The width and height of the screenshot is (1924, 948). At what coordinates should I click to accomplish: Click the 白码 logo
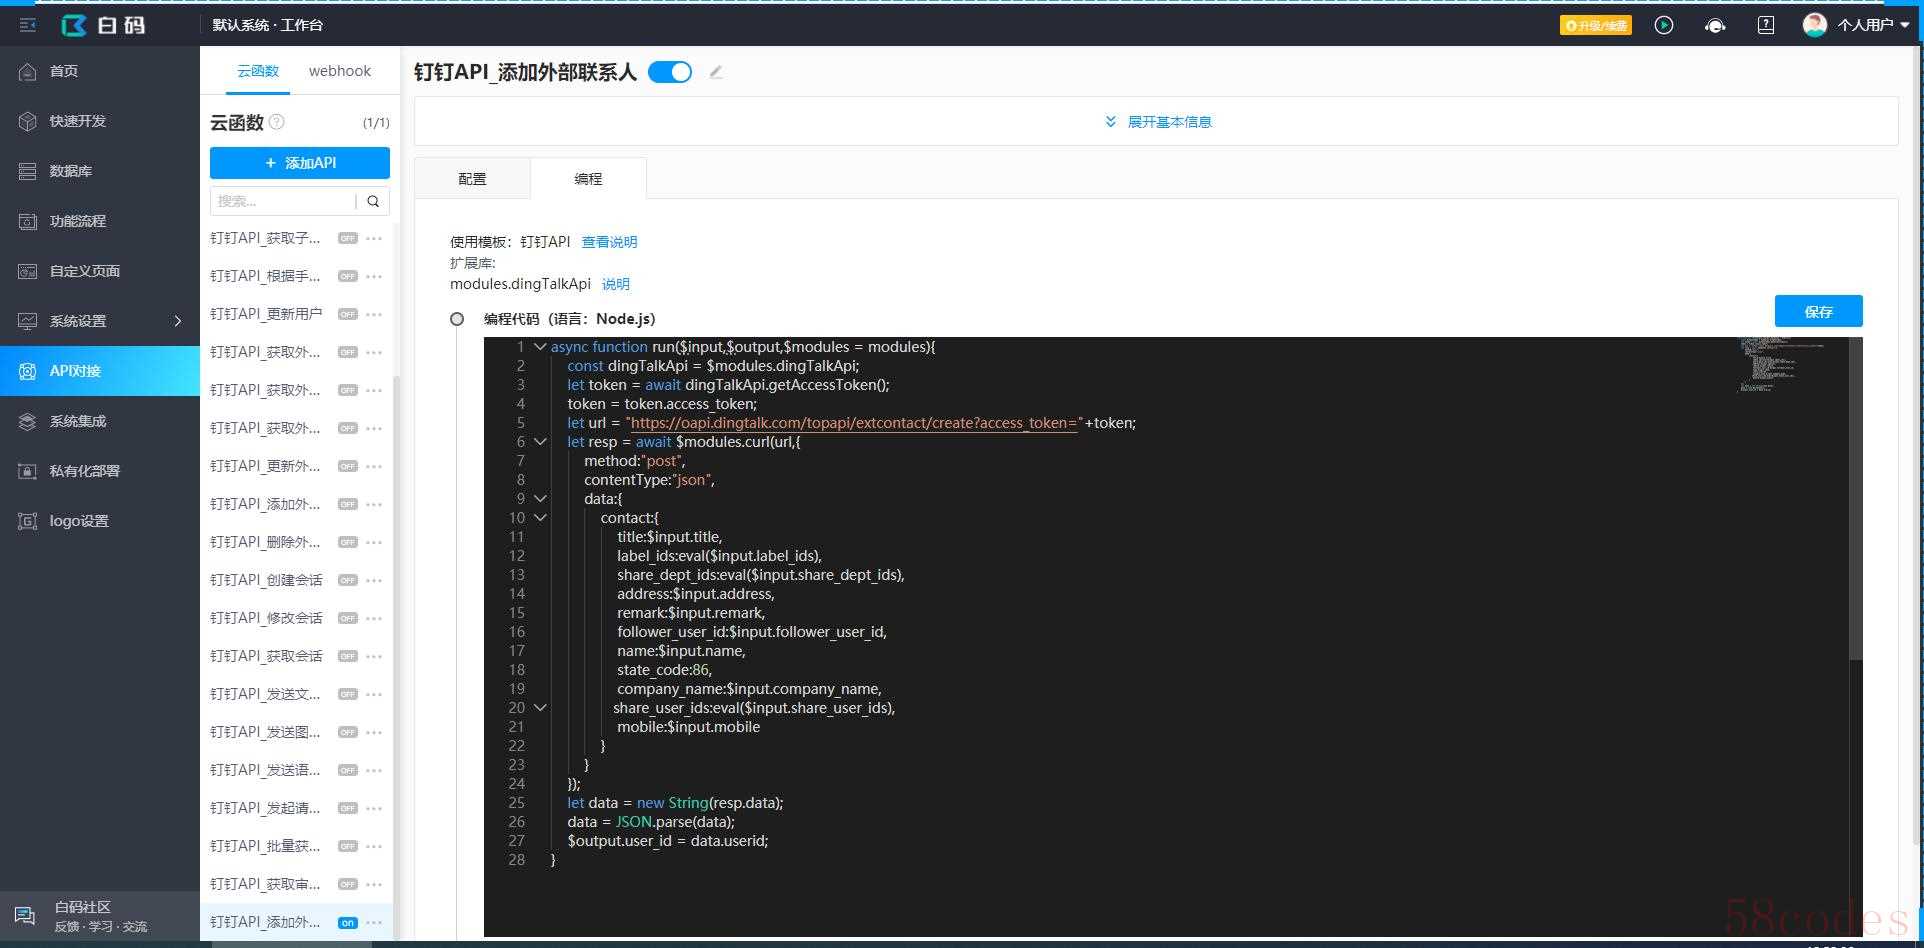tap(104, 25)
